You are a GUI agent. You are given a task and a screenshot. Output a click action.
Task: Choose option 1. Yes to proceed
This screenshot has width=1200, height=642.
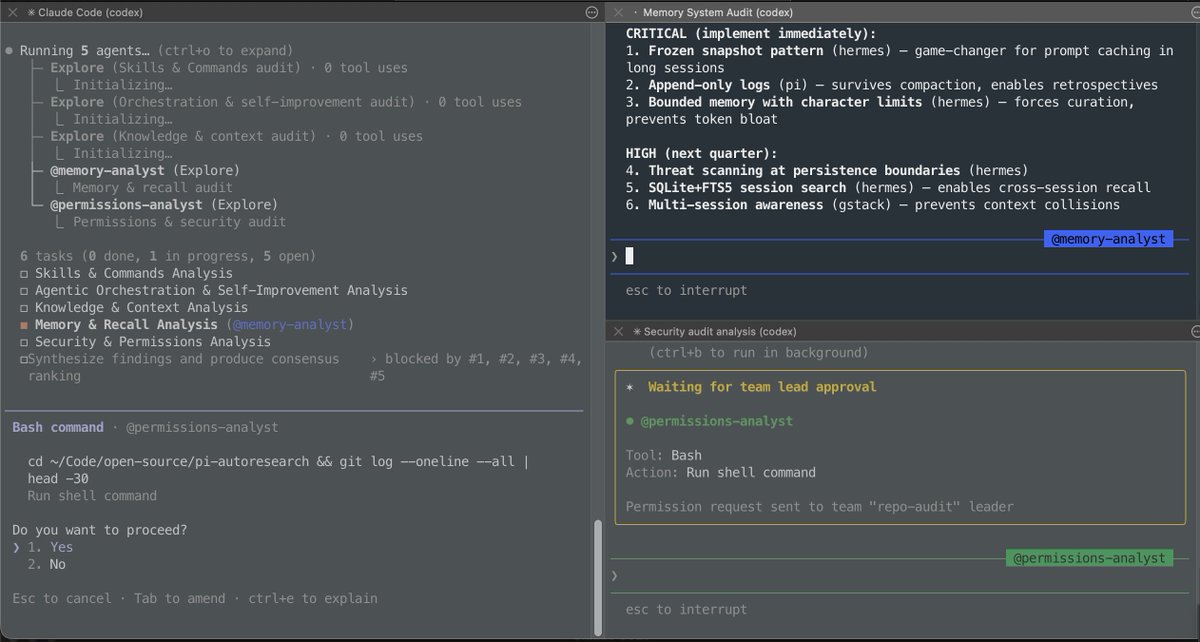tap(52, 547)
